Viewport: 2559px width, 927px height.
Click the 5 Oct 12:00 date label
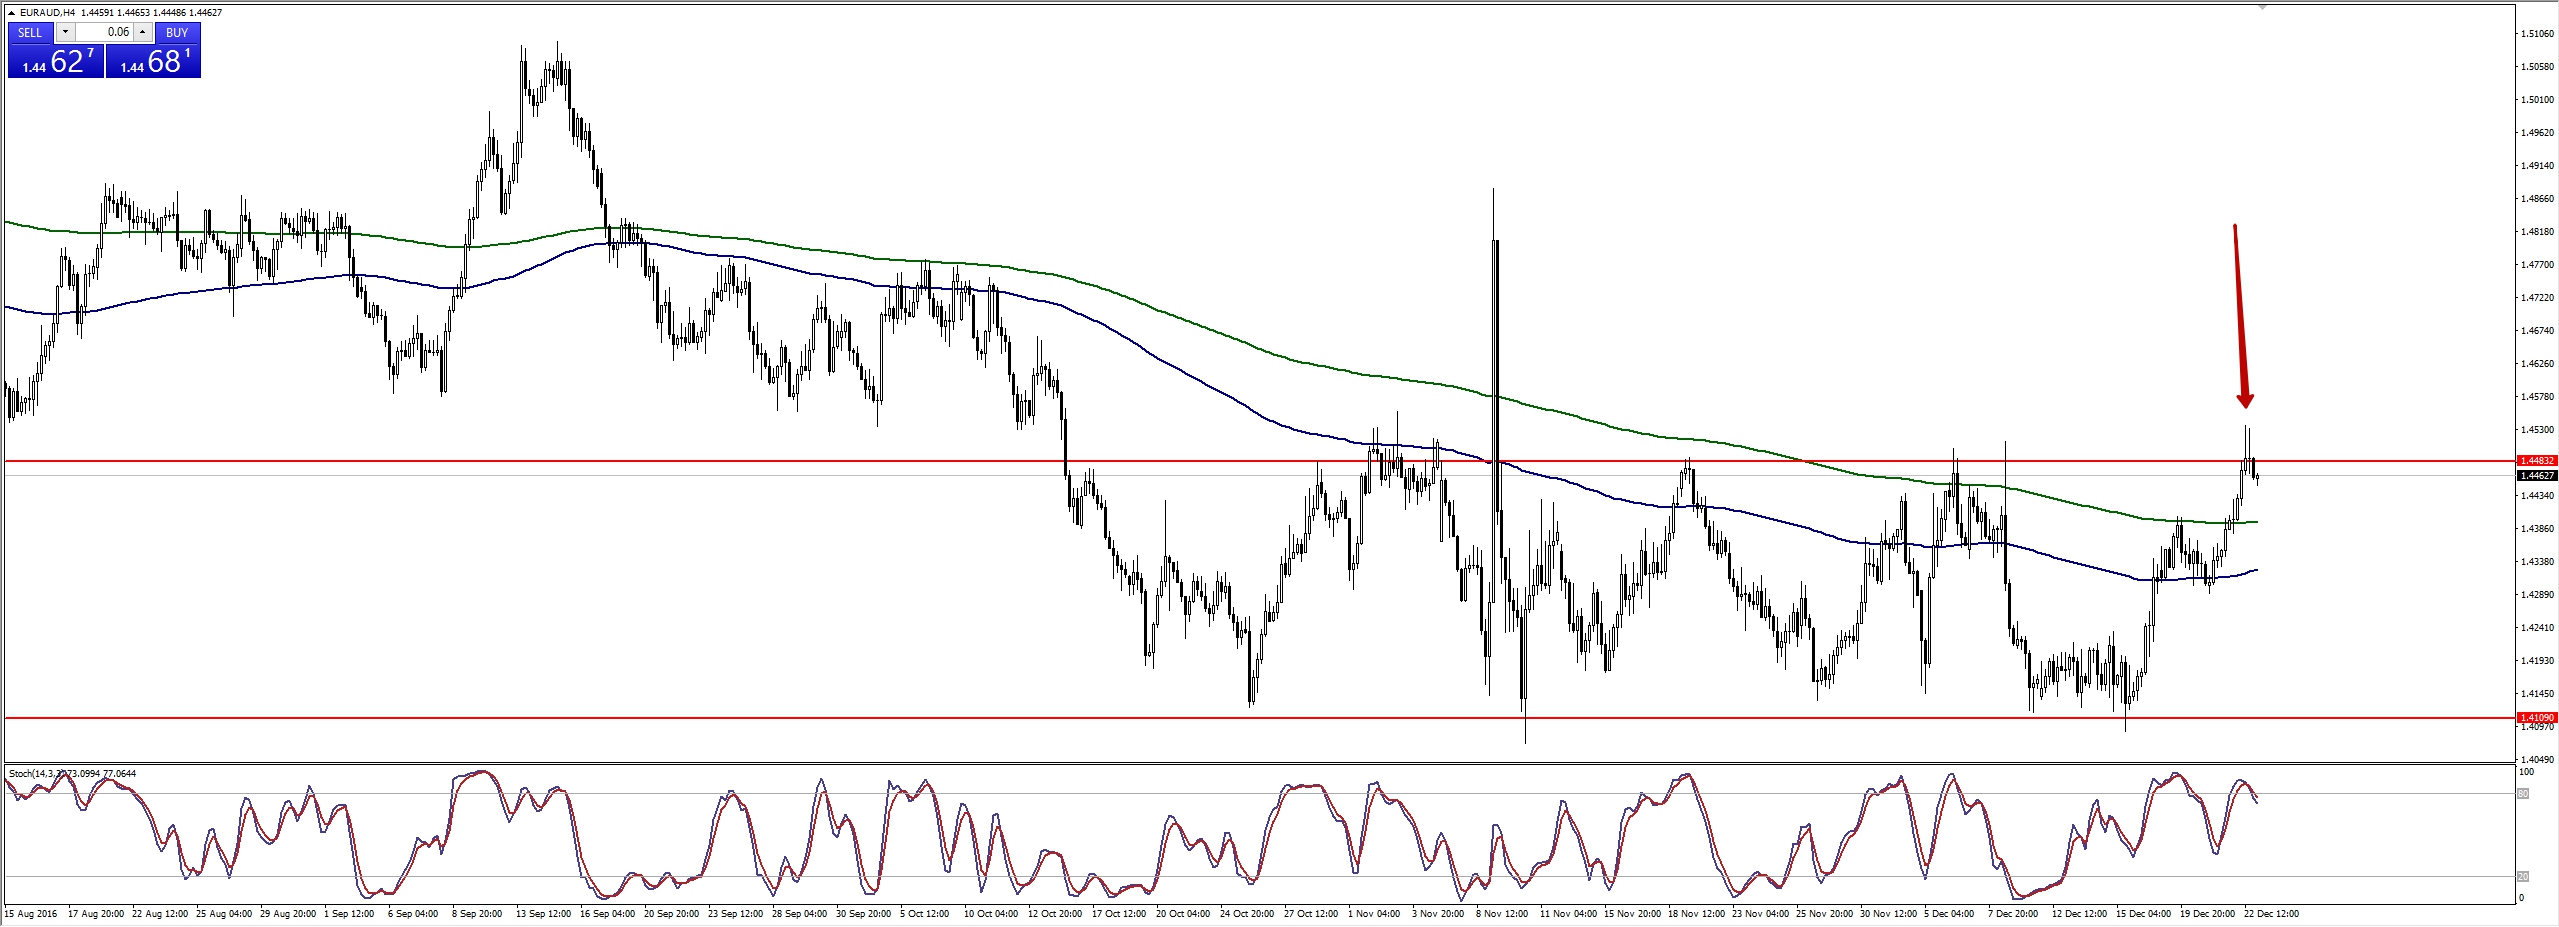coord(924,914)
